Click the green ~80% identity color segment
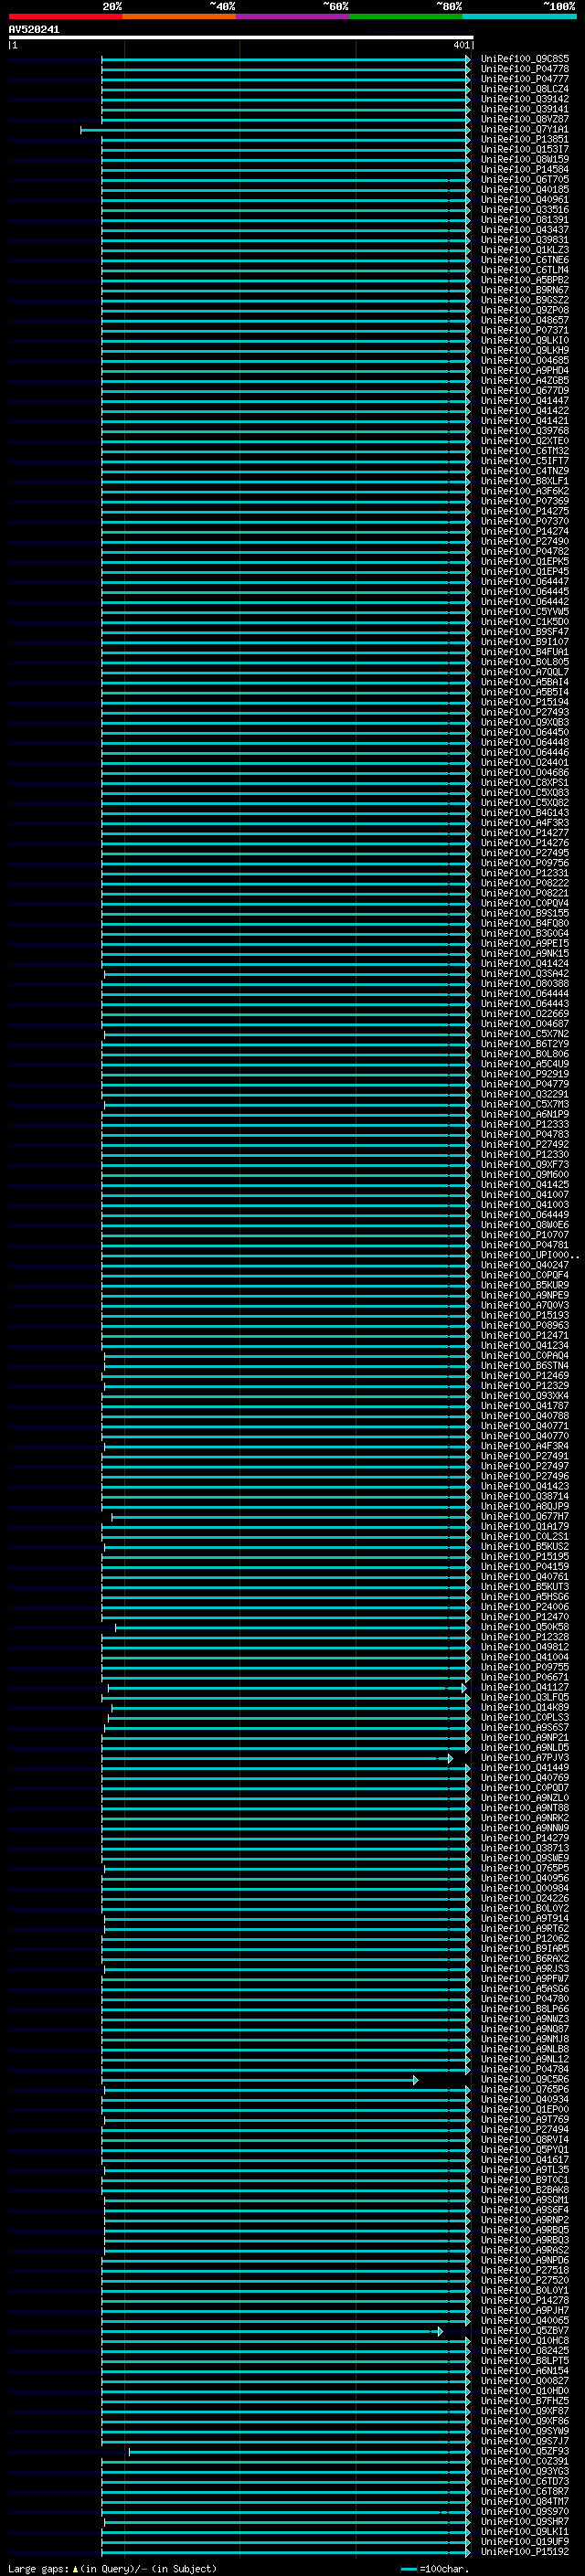This screenshot has width=585, height=2576. click(406, 16)
